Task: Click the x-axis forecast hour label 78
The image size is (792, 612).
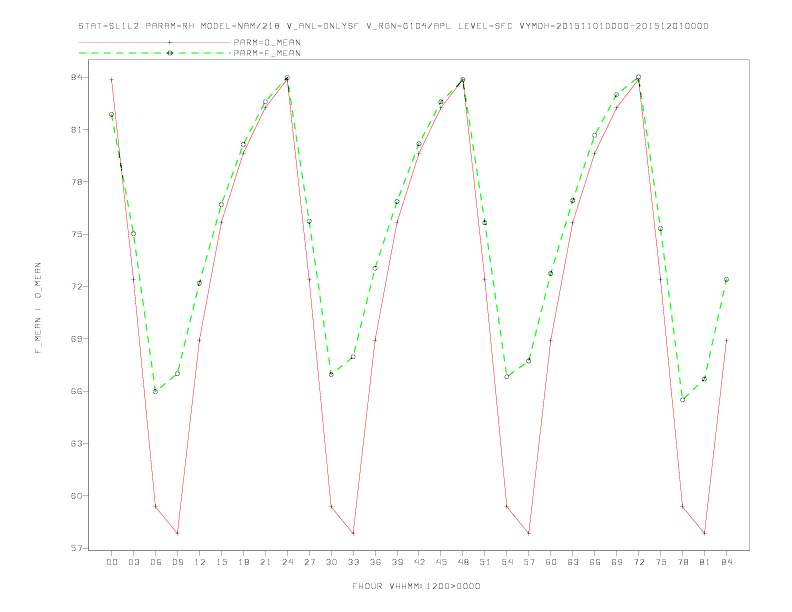Action: pyautogui.click(x=683, y=562)
